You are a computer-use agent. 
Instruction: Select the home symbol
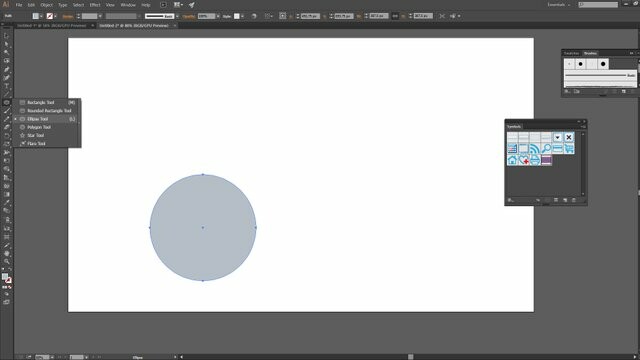pyautogui.click(x=512, y=160)
